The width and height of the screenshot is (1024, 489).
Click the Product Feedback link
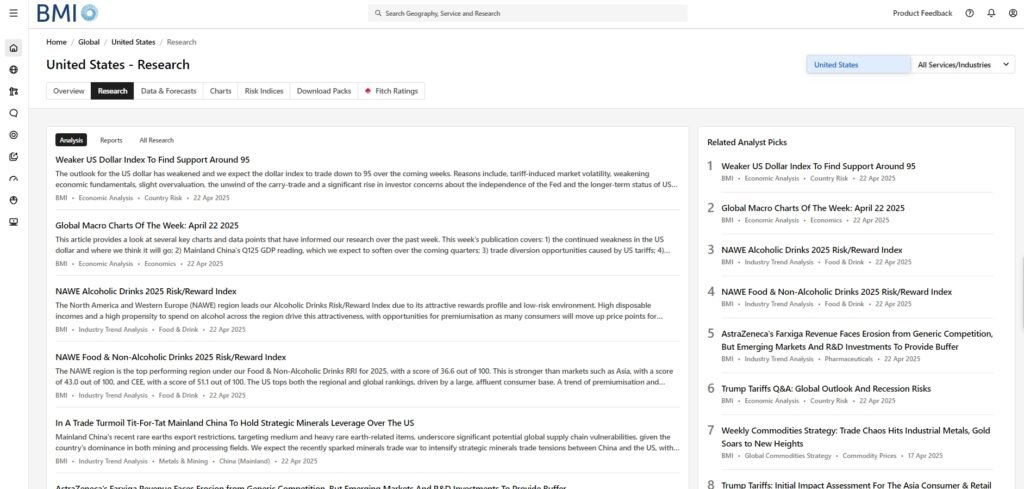pyautogui.click(x=922, y=13)
